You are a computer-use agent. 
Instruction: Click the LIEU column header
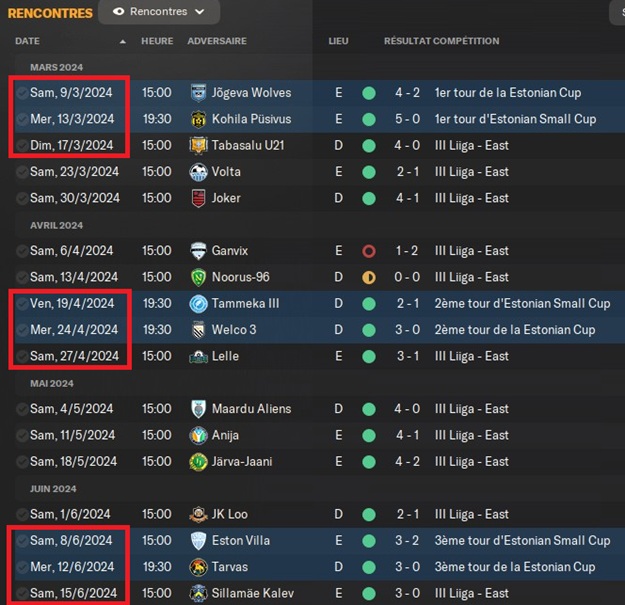pos(338,41)
